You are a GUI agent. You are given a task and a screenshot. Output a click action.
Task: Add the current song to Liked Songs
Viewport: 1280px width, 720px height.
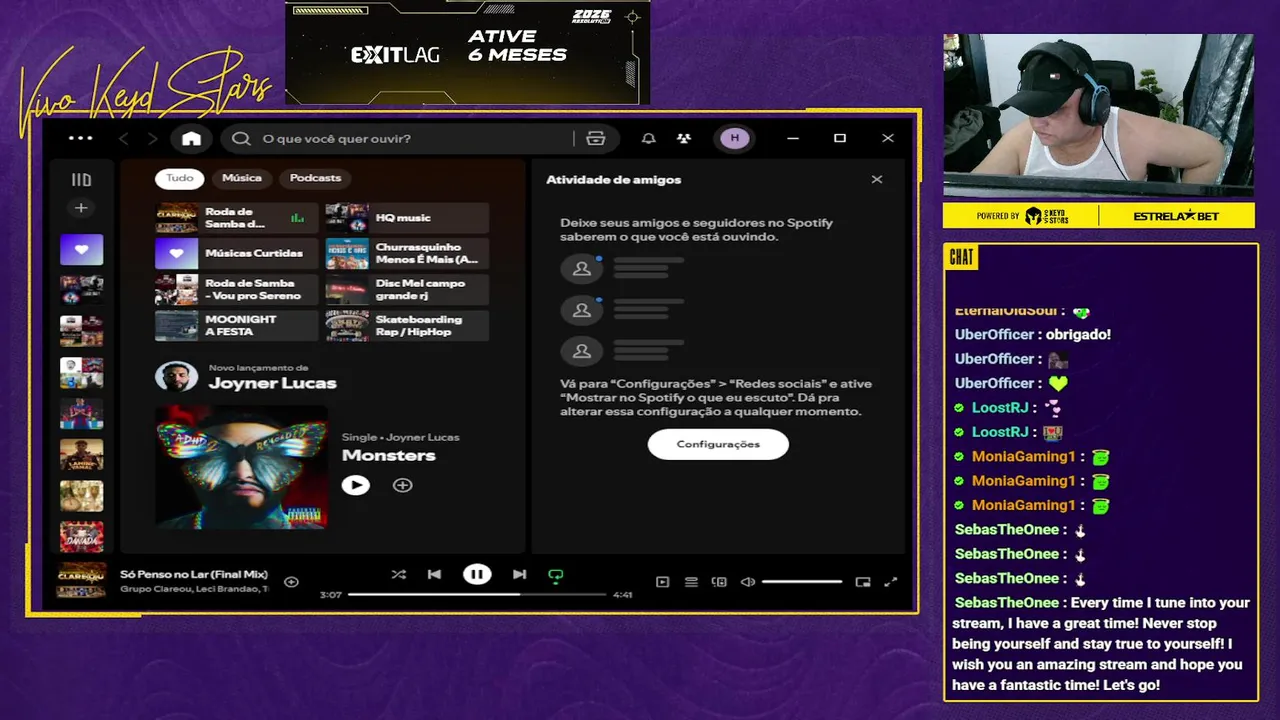point(291,582)
